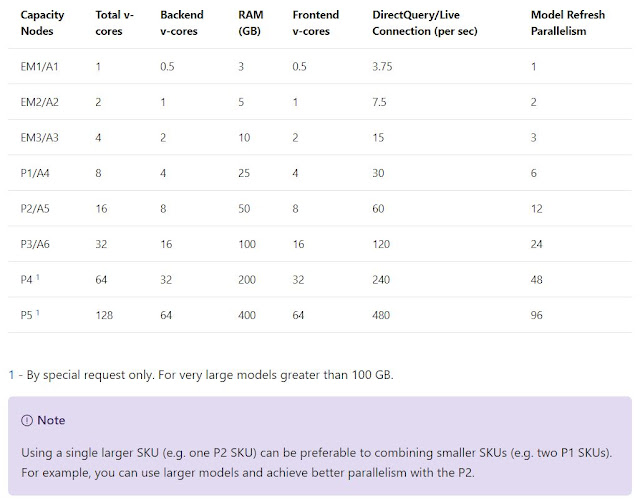Screen dimensions: 640x503
Task: Select the Capacity Nodes column header
Action: [43, 23]
